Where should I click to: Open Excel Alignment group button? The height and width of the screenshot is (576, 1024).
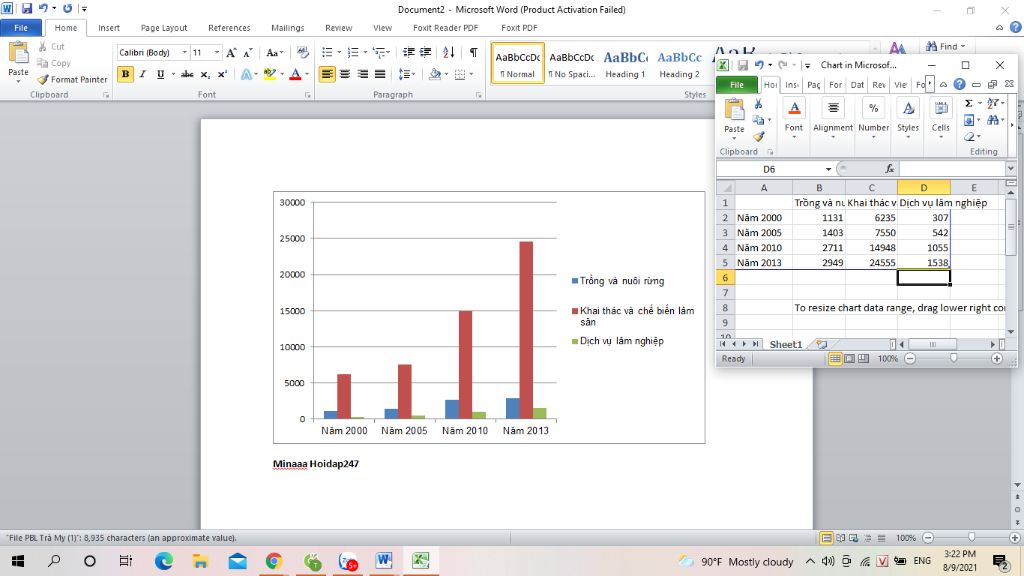(833, 116)
